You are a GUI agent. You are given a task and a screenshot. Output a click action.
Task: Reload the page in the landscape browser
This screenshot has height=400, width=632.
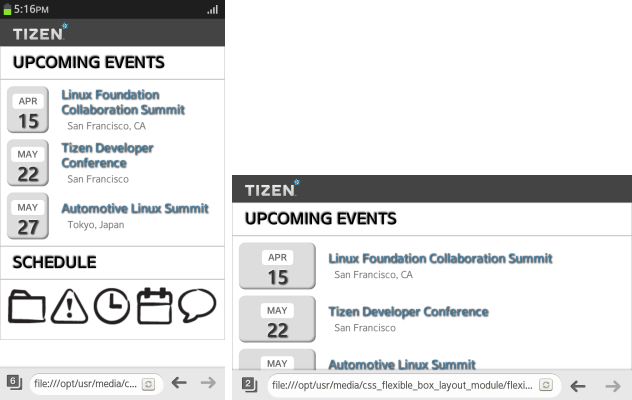[x=546, y=384]
